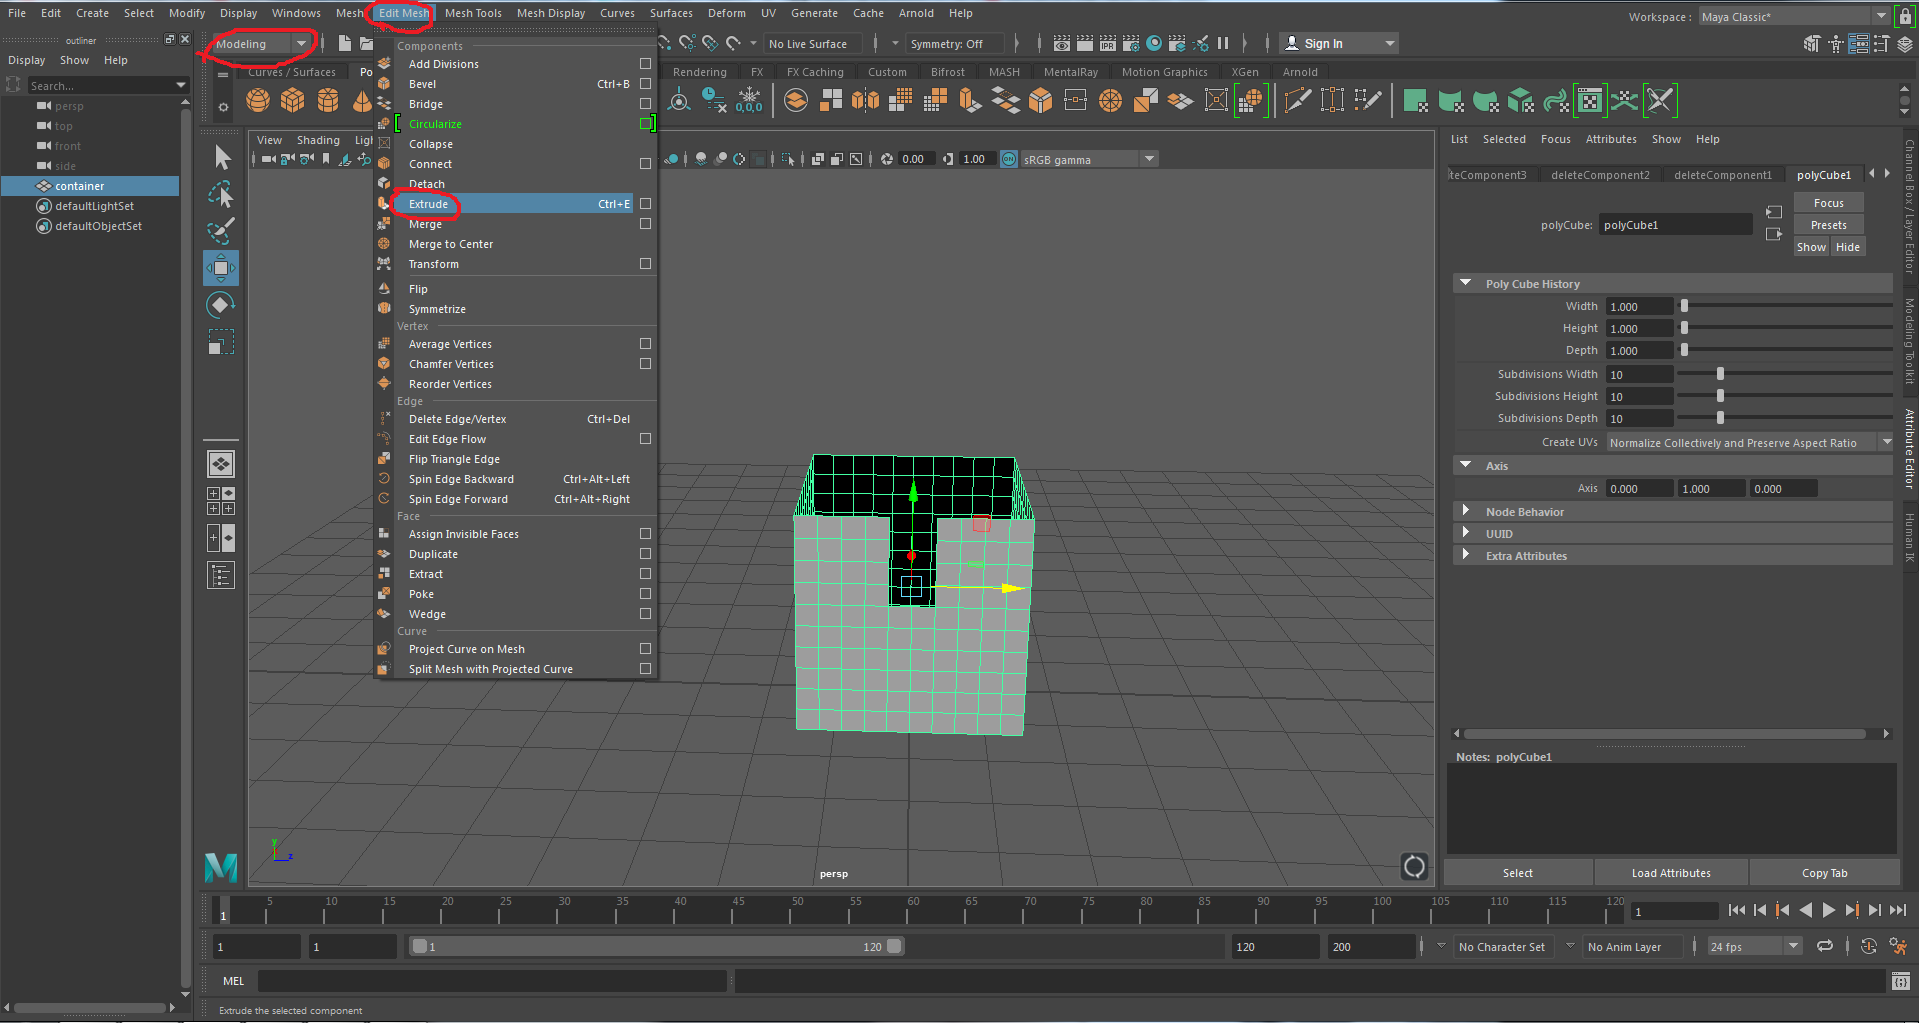The width and height of the screenshot is (1919, 1023).
Task: Toggle Auto Keyframe on
Action: click(x=1868, y=946)
